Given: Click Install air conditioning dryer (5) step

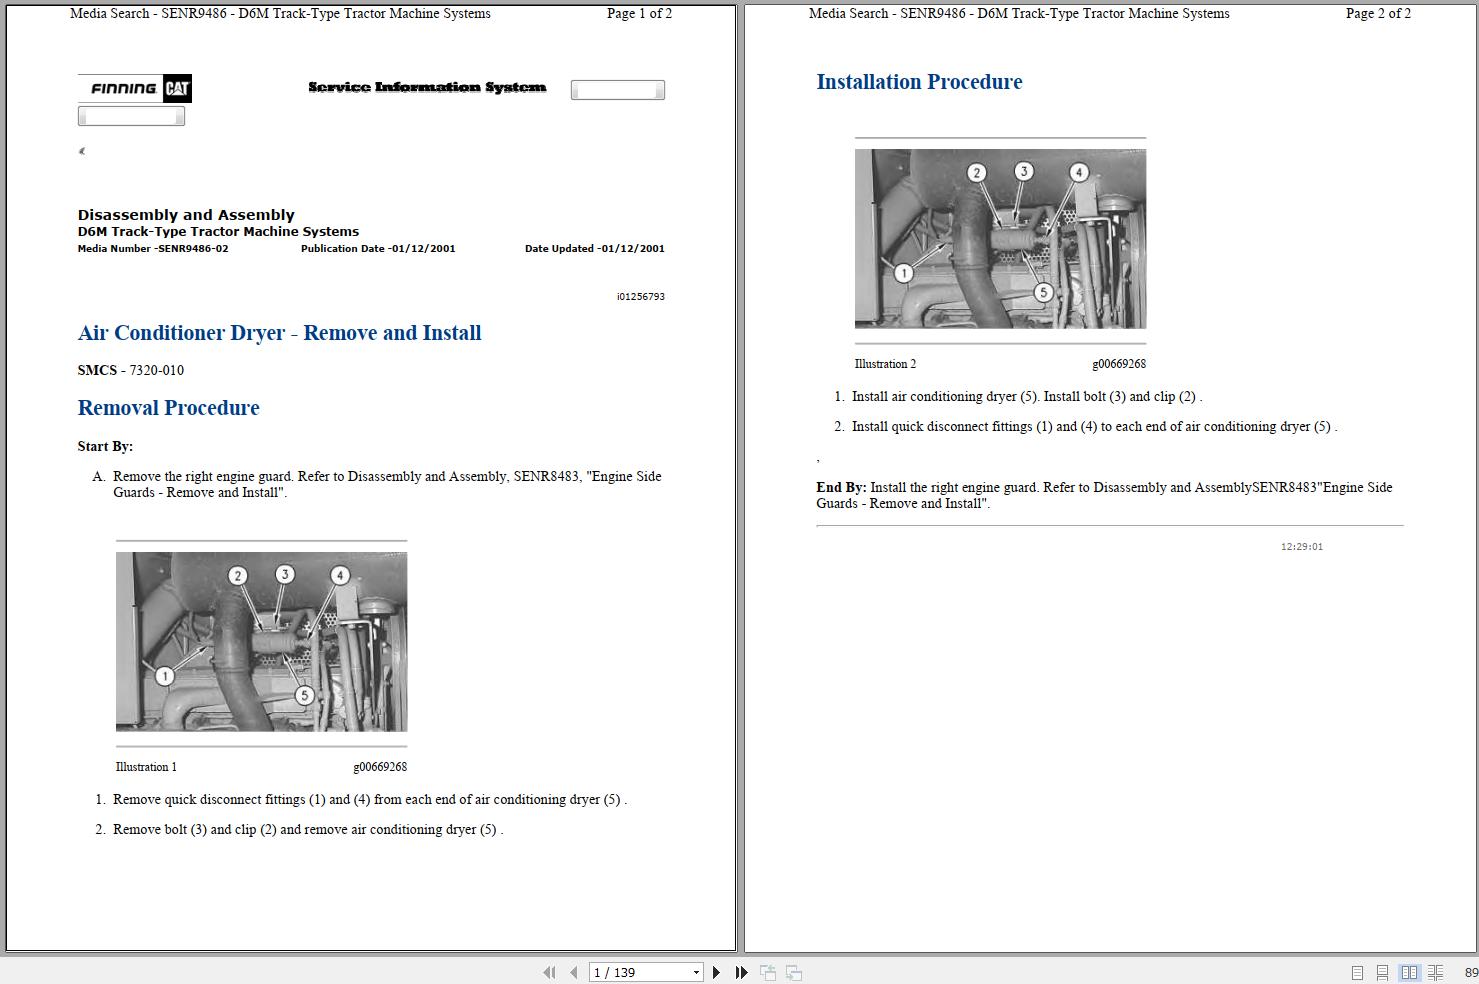Looking at the screenshot, I should (1027, 396).
